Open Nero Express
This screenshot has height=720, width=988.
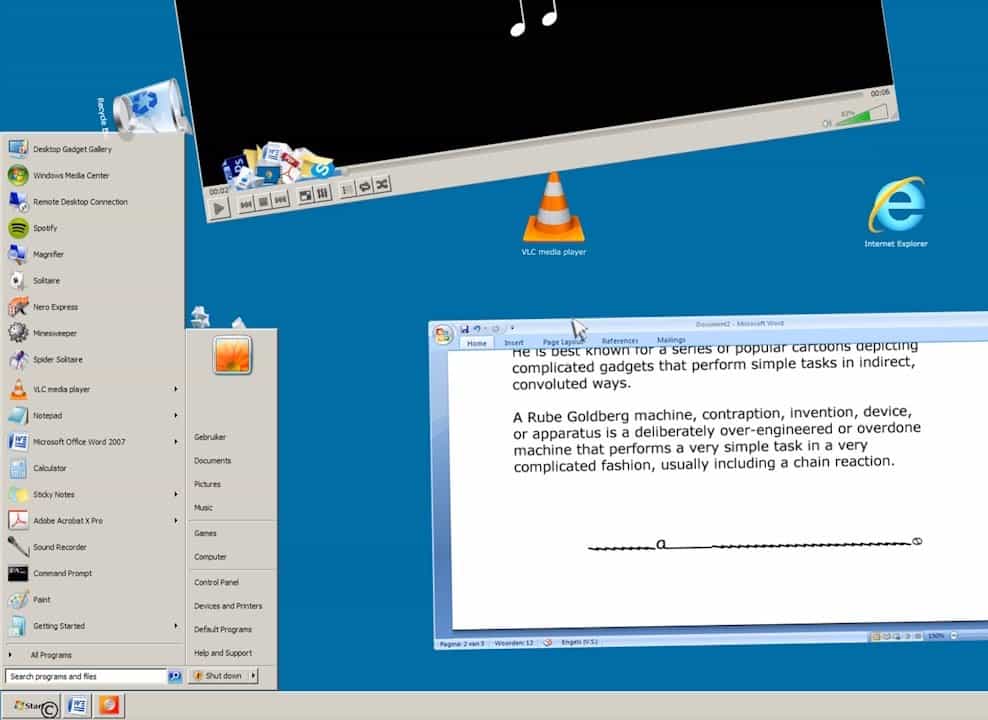(93, 307)
